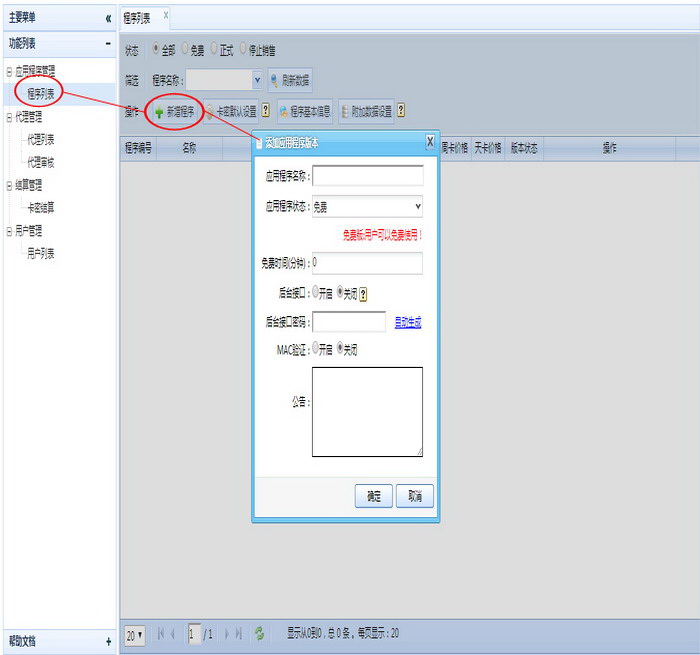Image resolution: width=700 pixels, height=655 pixels.
Task: Sort by the 名称 column header
Action: [x=189, y=148]
